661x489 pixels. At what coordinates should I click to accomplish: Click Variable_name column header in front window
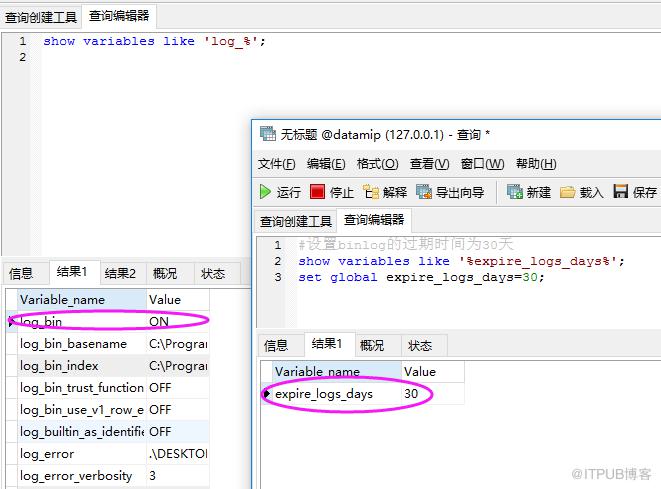coord(336,372)
